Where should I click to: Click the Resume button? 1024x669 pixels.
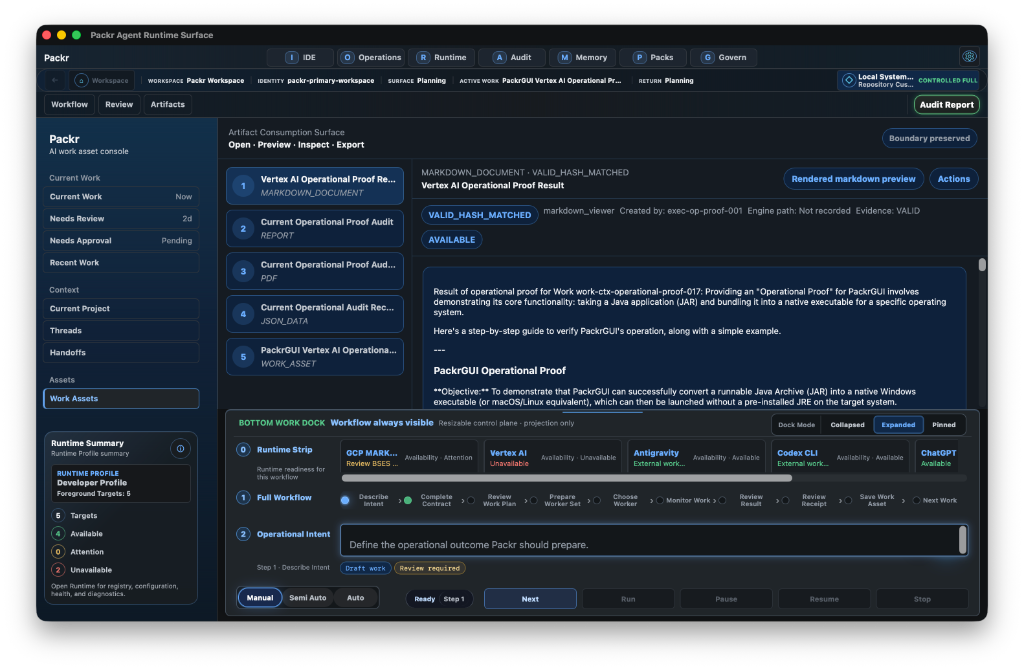[x=824, y=598]
